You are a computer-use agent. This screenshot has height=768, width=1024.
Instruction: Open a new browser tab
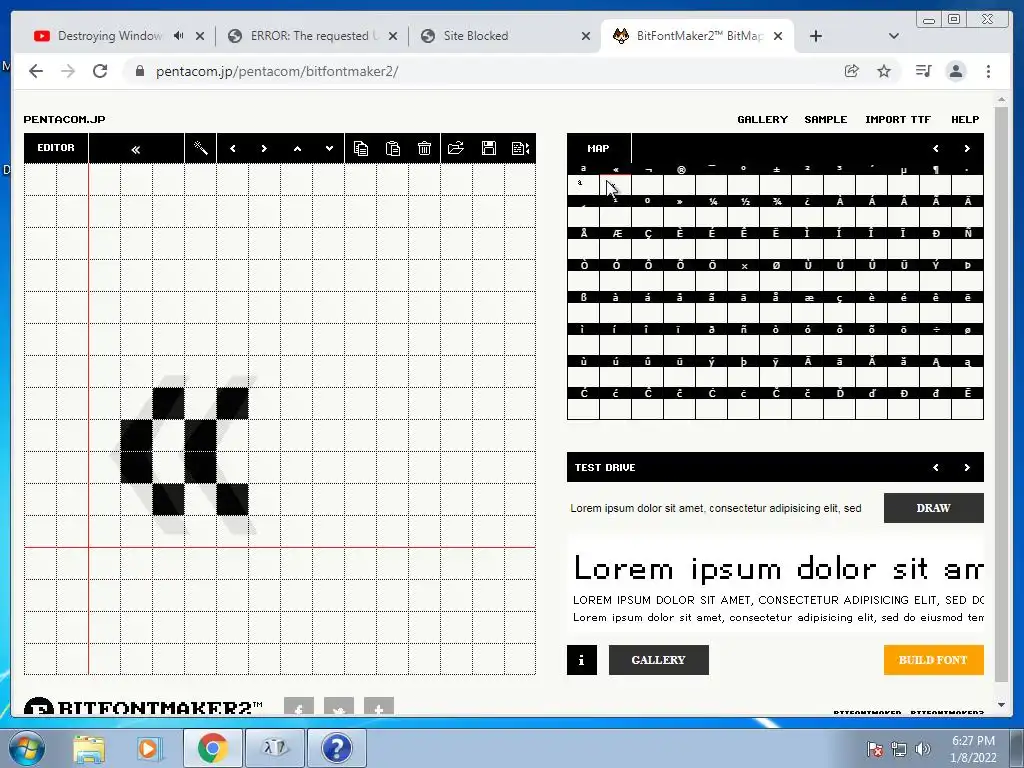coord(816,36)
